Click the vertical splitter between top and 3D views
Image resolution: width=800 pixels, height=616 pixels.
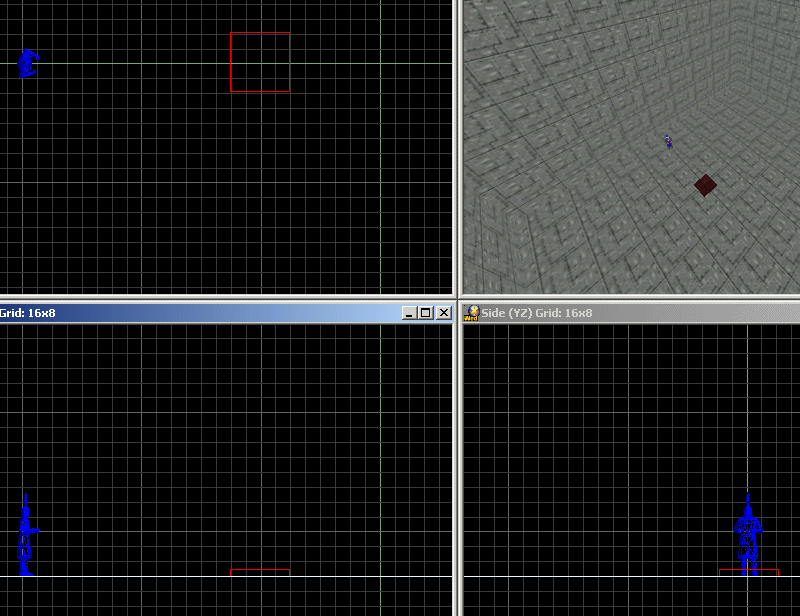(457, 150)
